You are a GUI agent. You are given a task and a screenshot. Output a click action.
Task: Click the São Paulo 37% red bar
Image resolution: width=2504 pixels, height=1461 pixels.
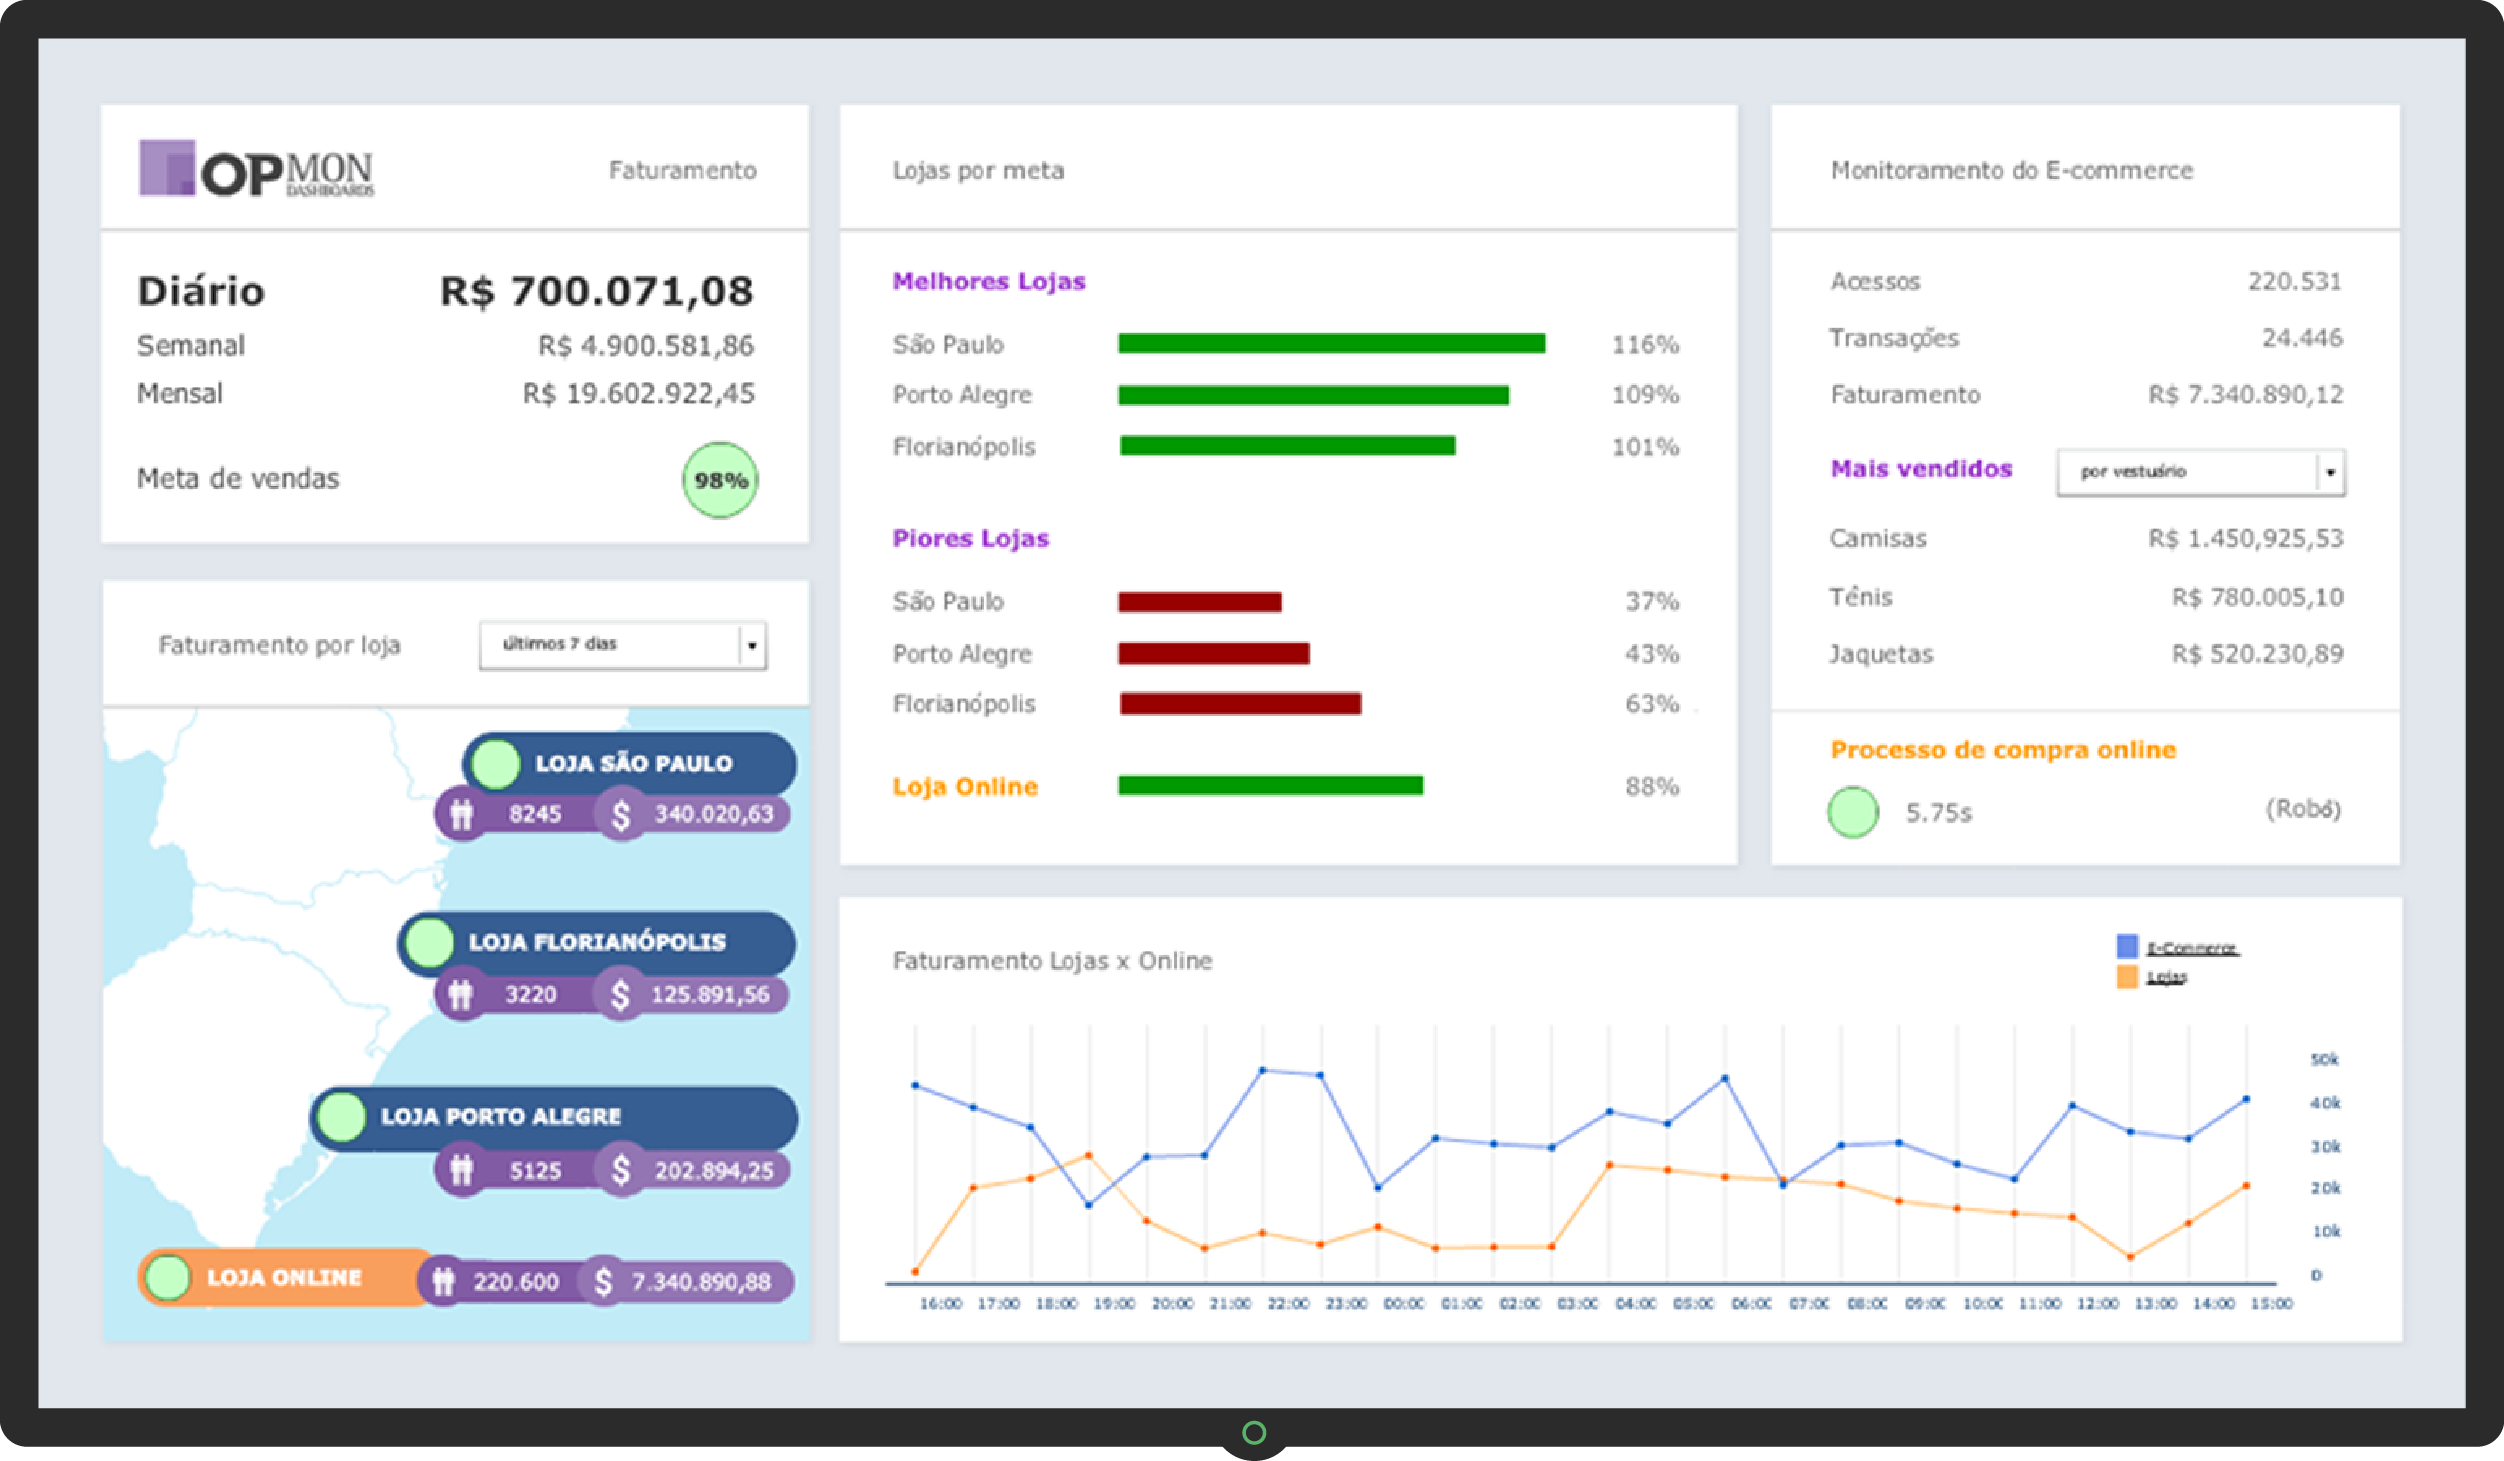tap(1200, 602)
